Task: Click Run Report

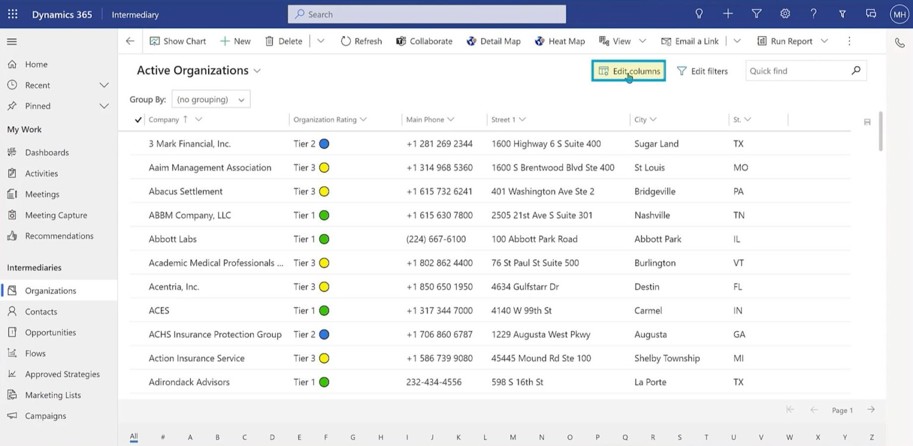Action: pos(785,41)
